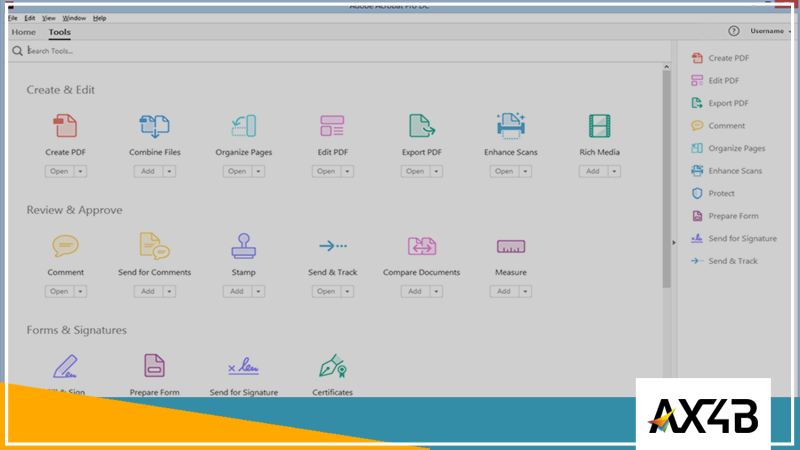The image size is (800, 450).
Task: Switch to the Home tab
Action: [23, 32]
